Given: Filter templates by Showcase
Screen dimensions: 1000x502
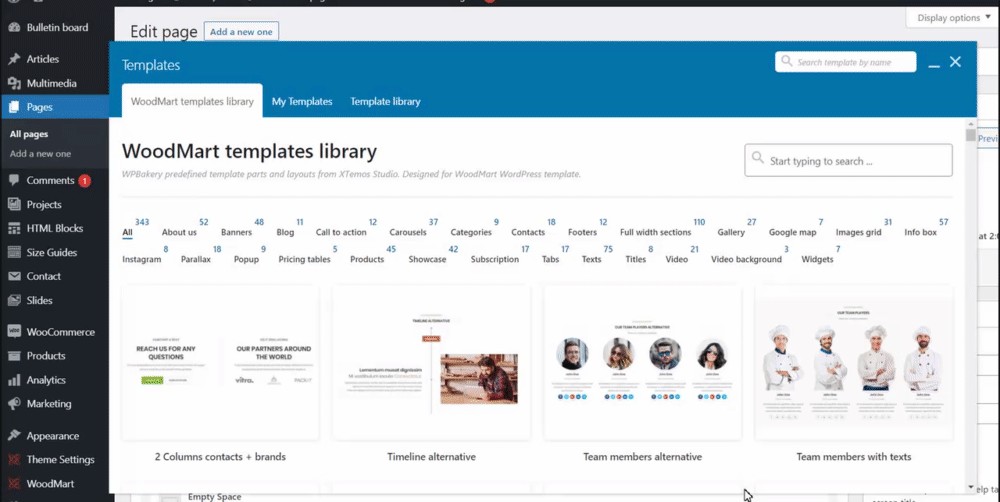Looking at the screenshot, I should point(427,260).
